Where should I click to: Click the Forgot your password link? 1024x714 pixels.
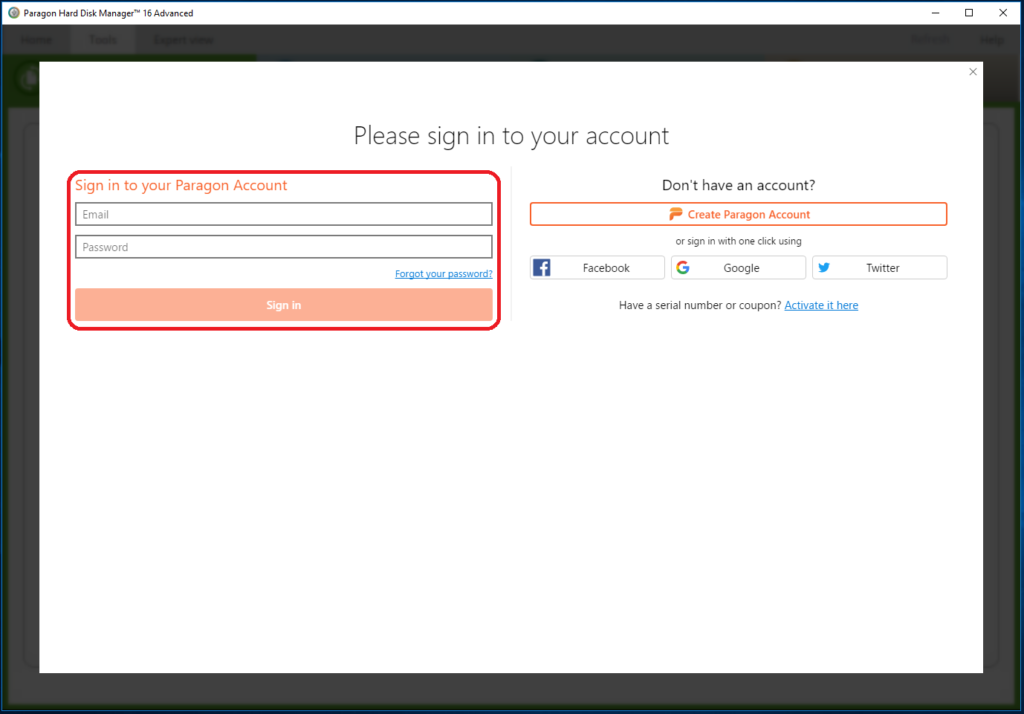pos(443,273)
